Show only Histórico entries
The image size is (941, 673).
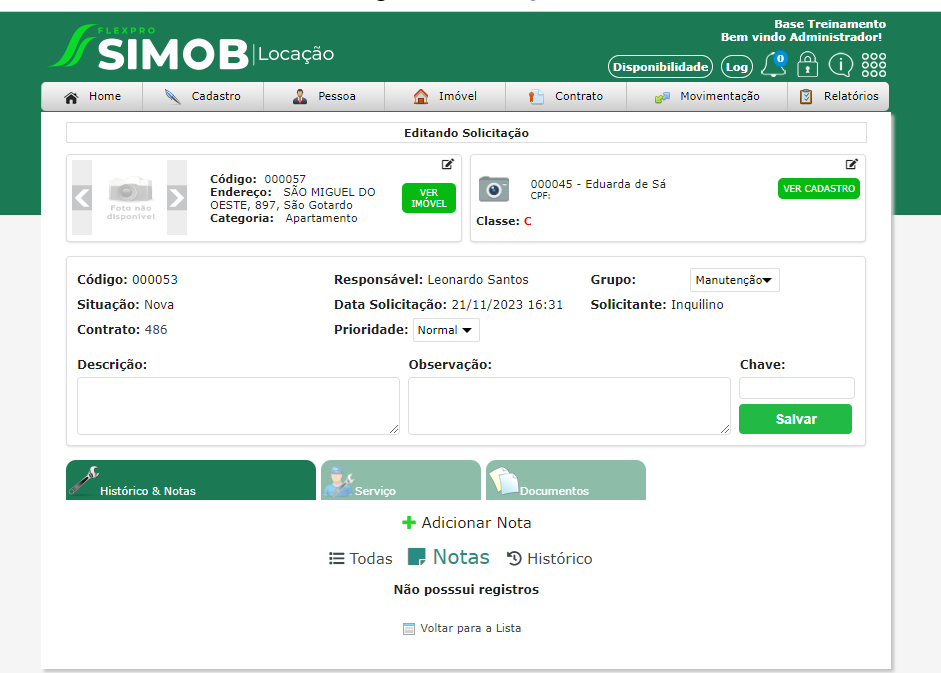[x=549, y=559]
